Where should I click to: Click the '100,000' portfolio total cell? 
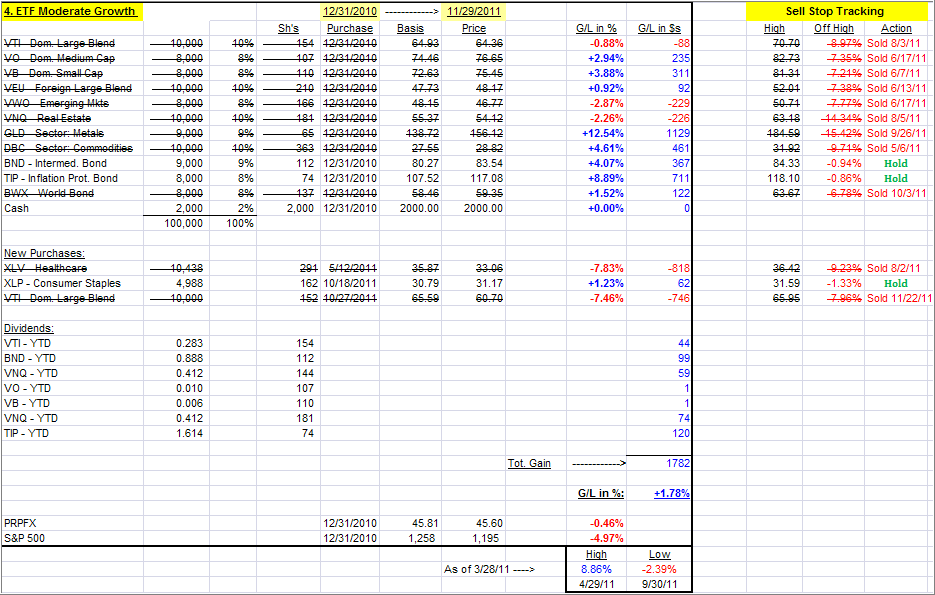point(184,223)
